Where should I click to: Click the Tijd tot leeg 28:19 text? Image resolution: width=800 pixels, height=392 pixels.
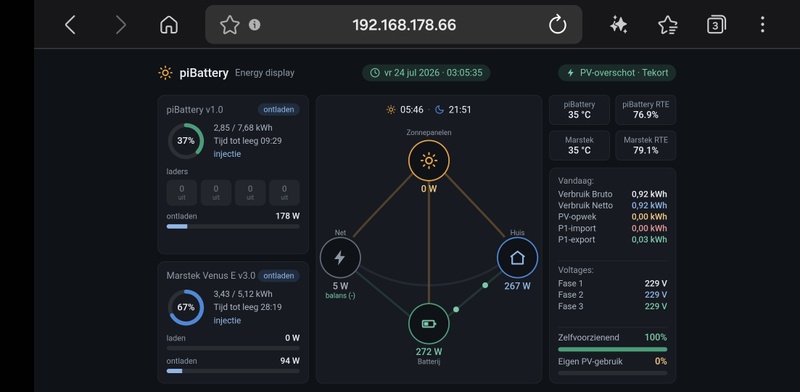click(x=247, y=307)
